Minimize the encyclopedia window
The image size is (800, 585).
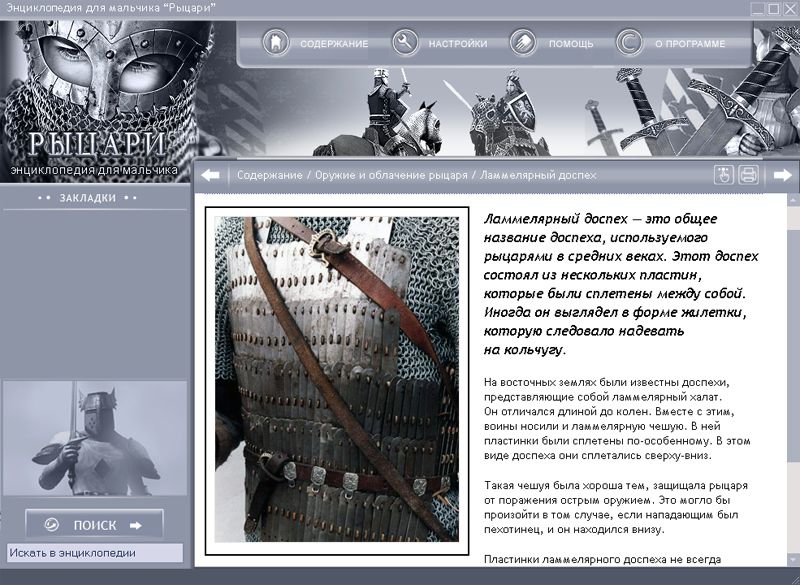pyautogui.click(x=757, y=8)
